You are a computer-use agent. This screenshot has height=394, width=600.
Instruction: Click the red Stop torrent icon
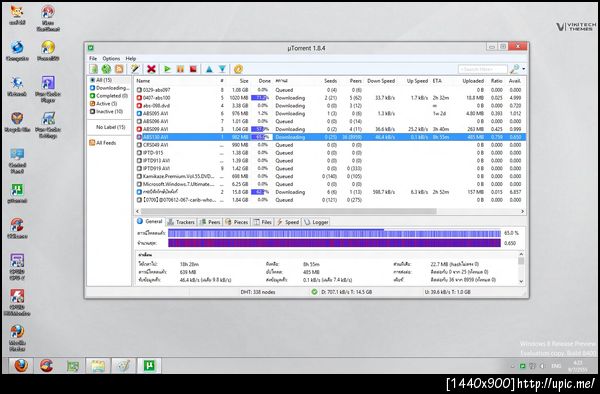pos(193,69)
